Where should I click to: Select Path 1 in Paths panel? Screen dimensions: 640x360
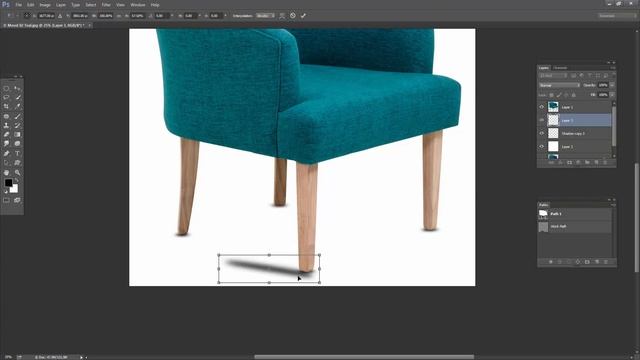[x=575, y=213]
